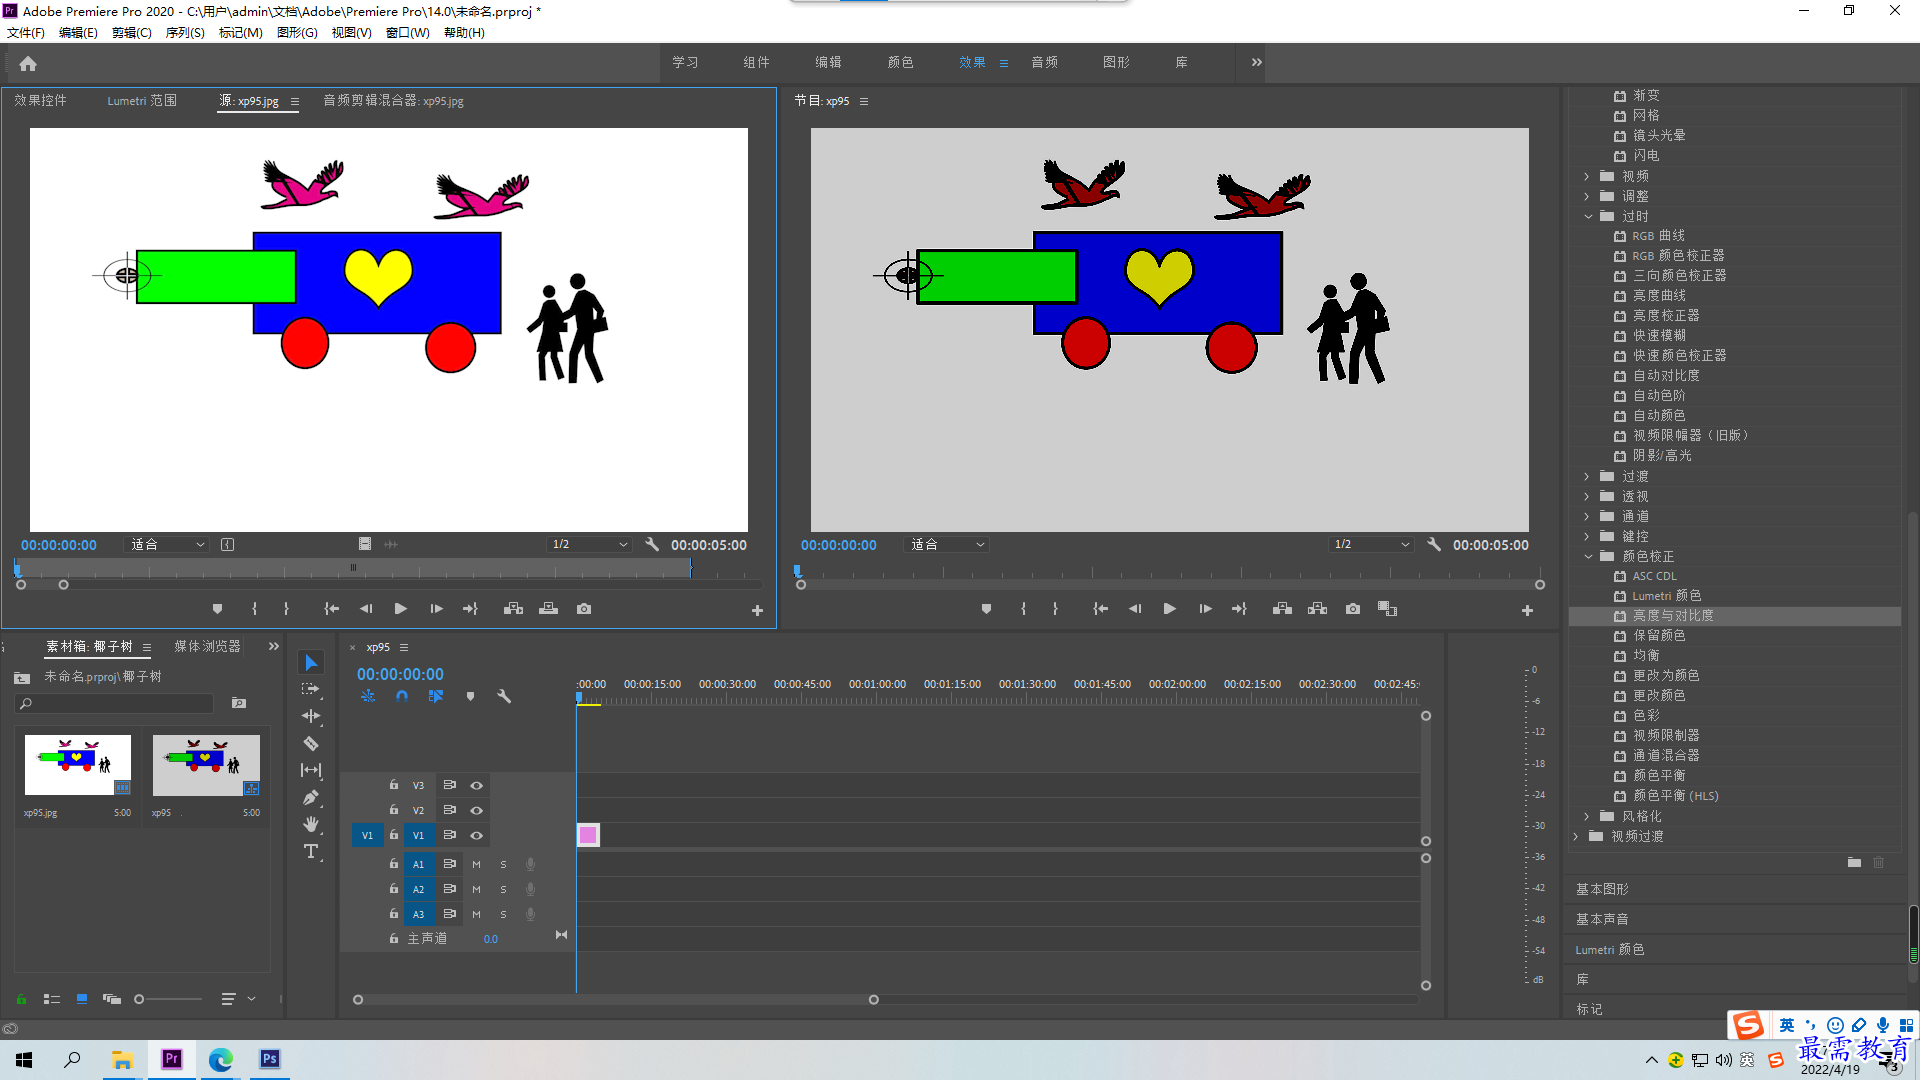Open the 序列(S) menu
The height and width of the screenshot is (1080, 1920).
tap(185, 32)
